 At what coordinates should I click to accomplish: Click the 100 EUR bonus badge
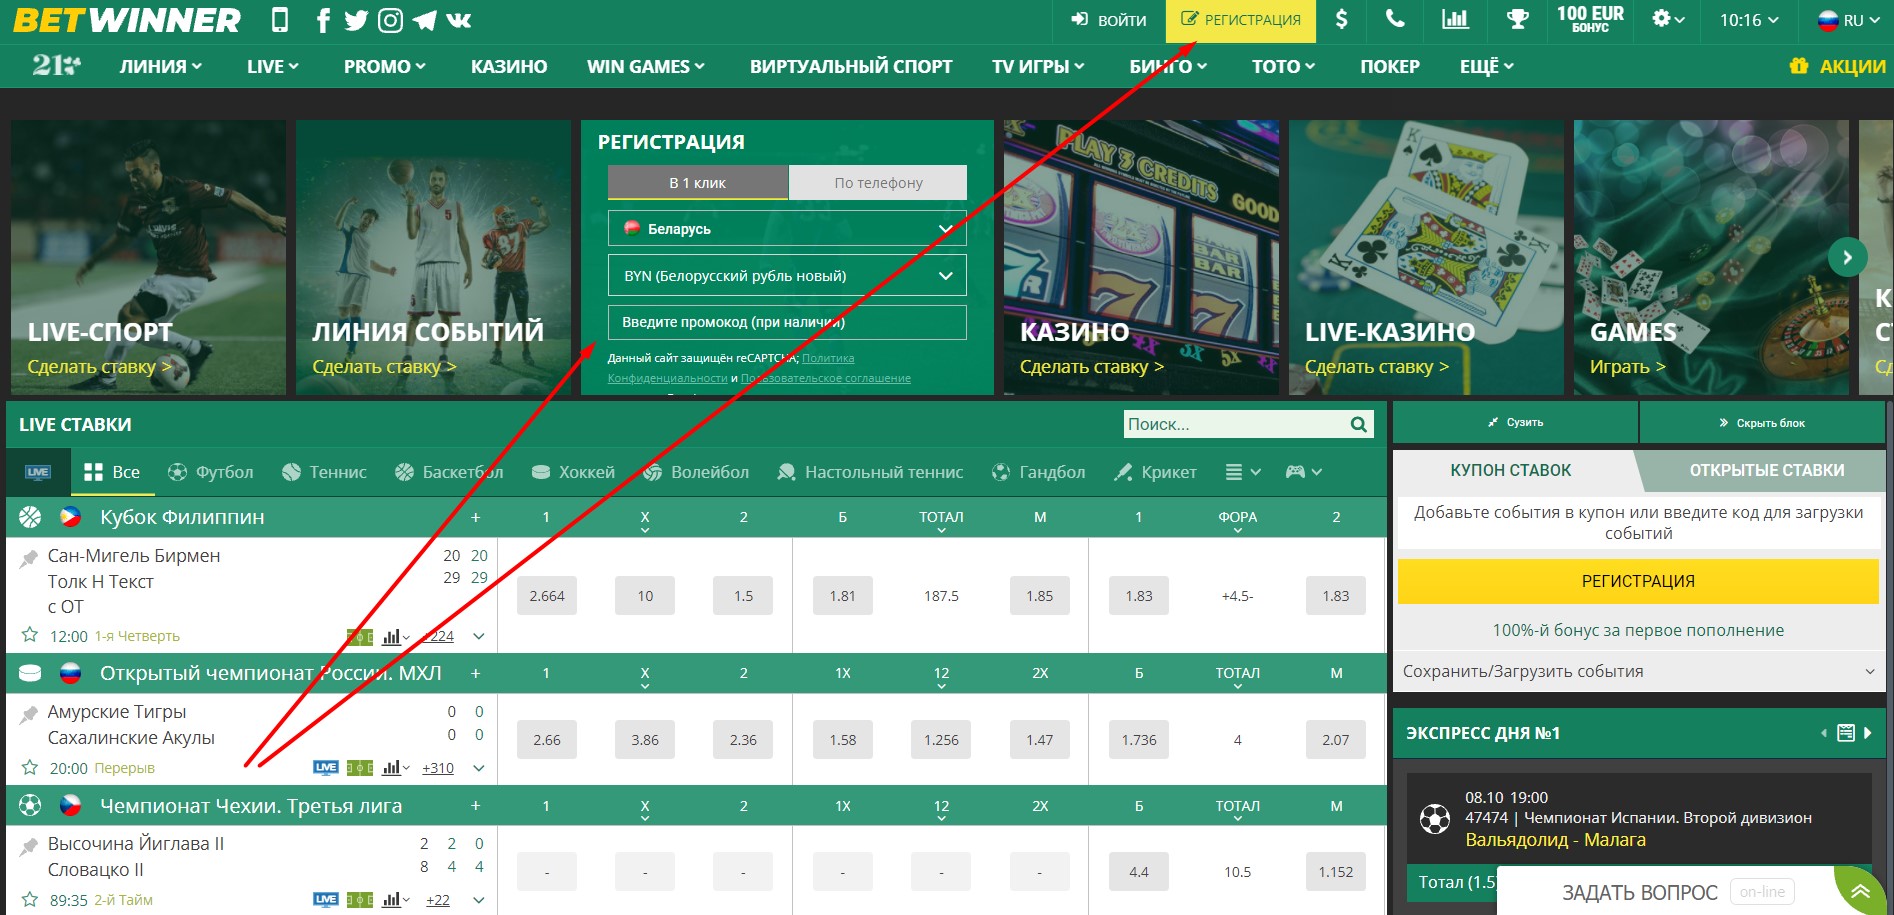tap(1590, 19)
